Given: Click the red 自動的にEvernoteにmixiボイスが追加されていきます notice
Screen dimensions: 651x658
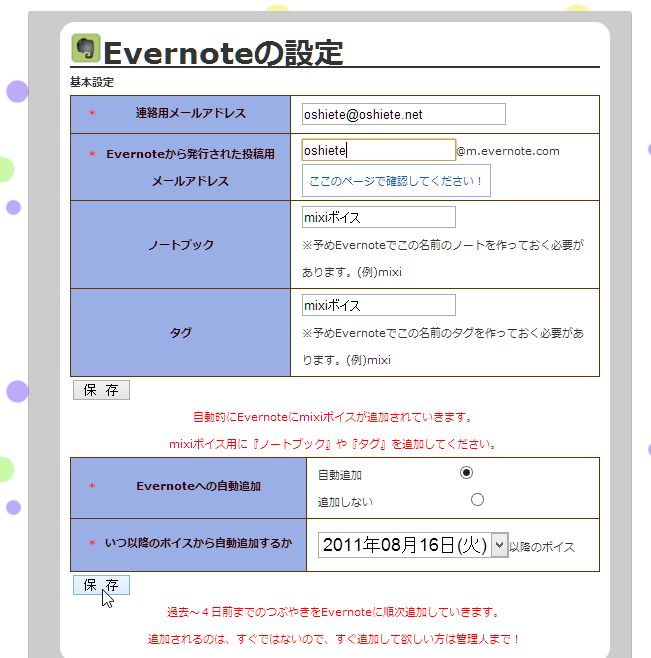Looking at the screenshot, I should [x=333, y=417].
